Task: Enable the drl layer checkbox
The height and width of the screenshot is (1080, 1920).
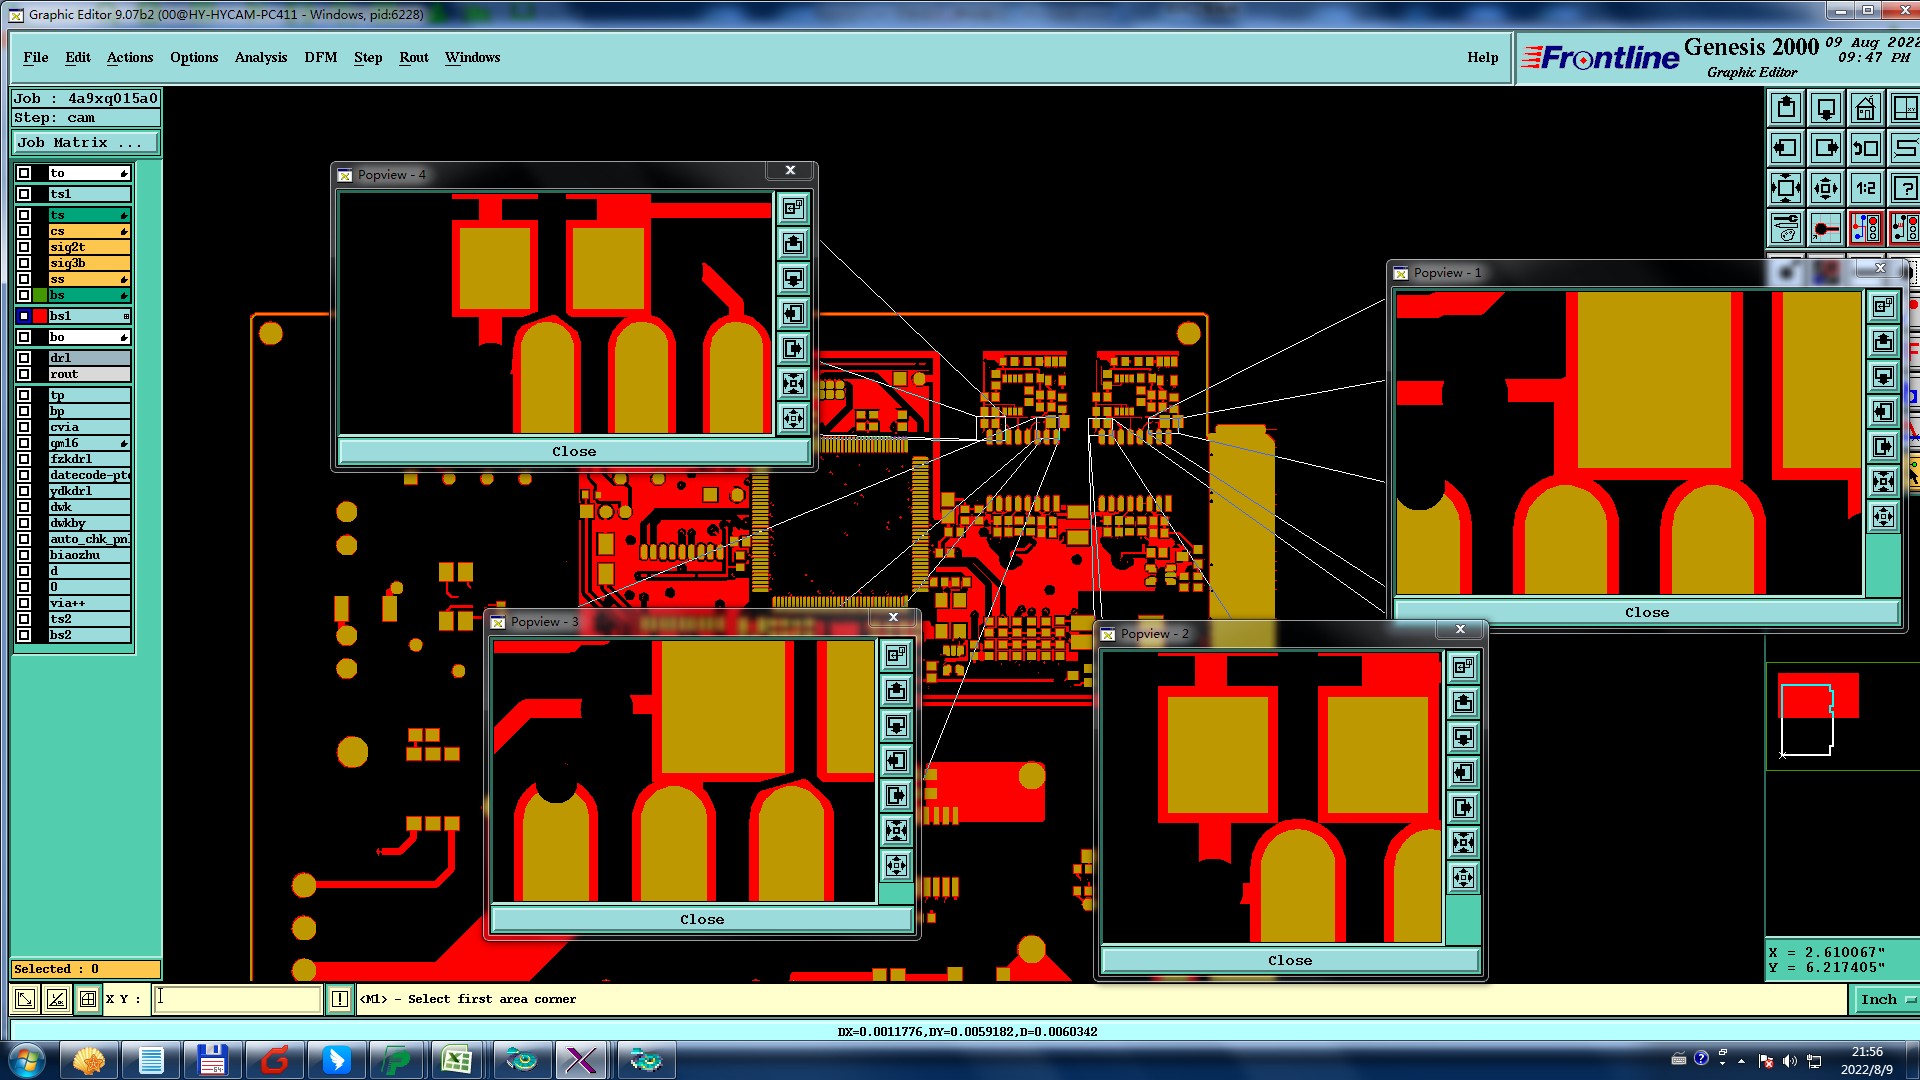Action: (24, 358)
